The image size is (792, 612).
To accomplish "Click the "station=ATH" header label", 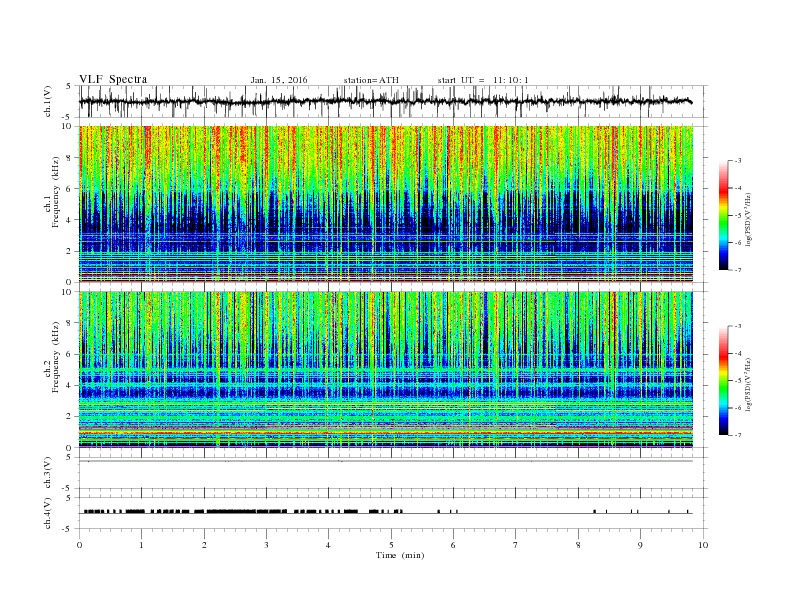I will pyautogui.click(x=371, y=80).
